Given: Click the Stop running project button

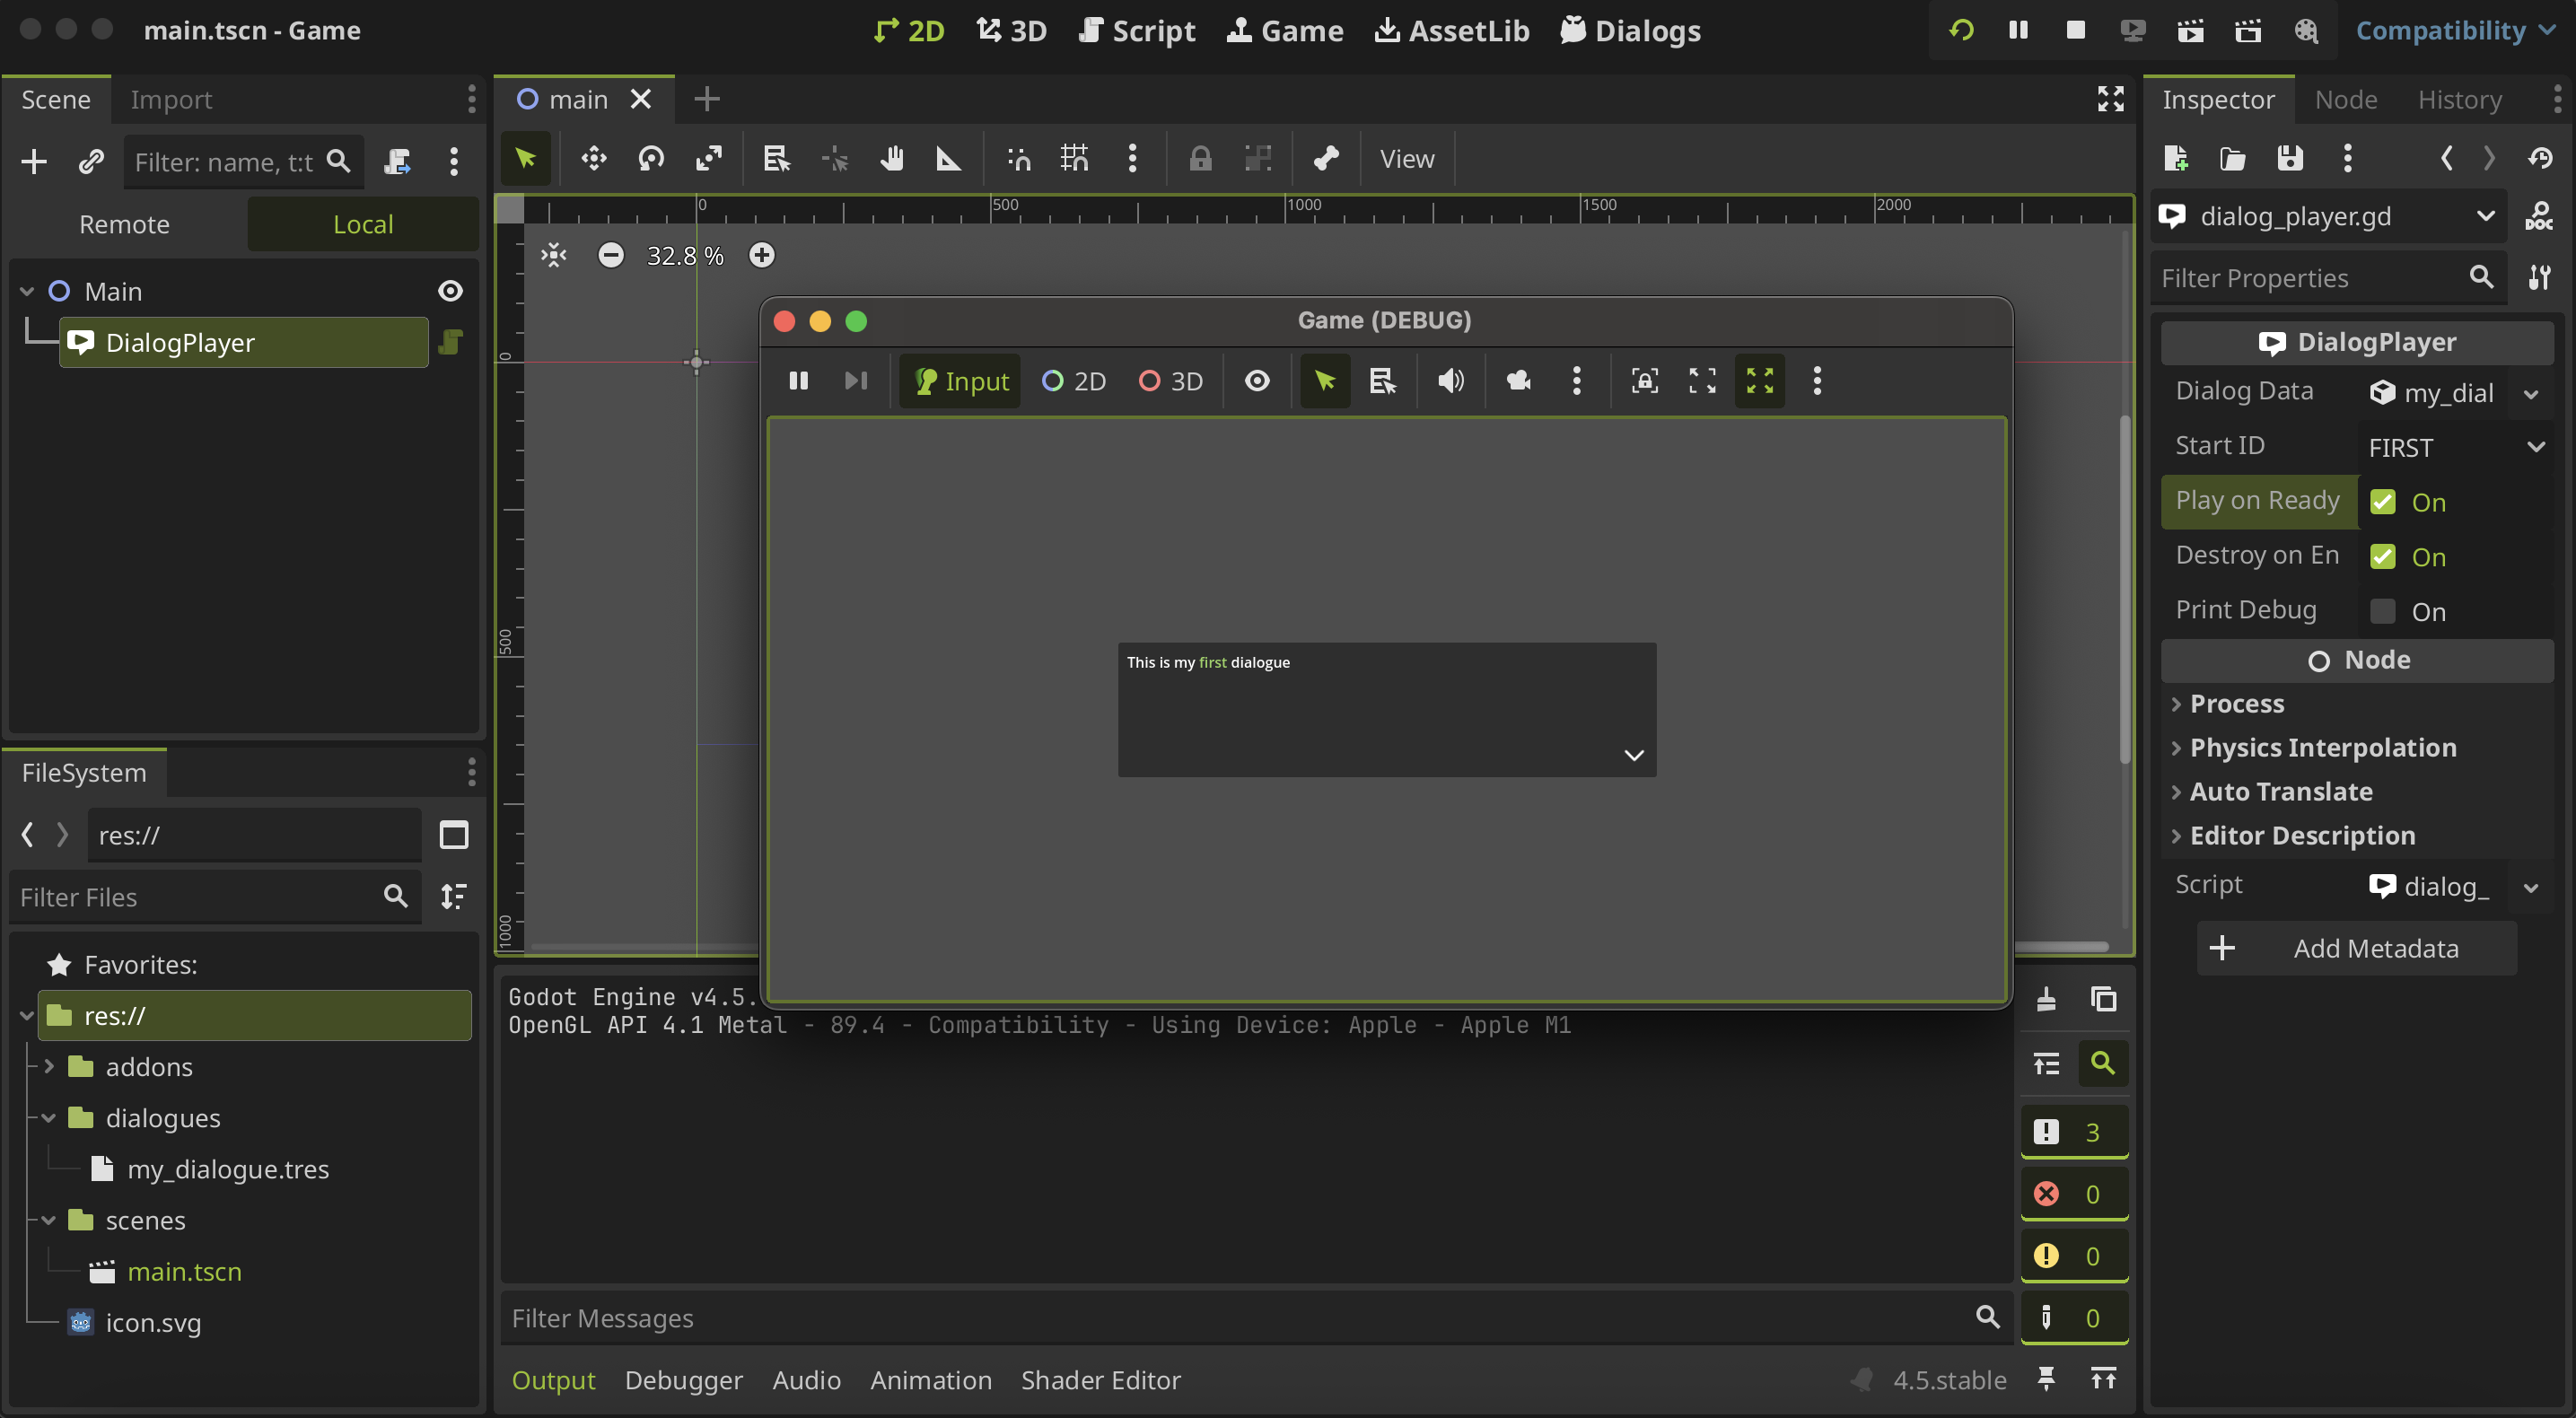Looking at the screenshot, I should click(2075, 30).
